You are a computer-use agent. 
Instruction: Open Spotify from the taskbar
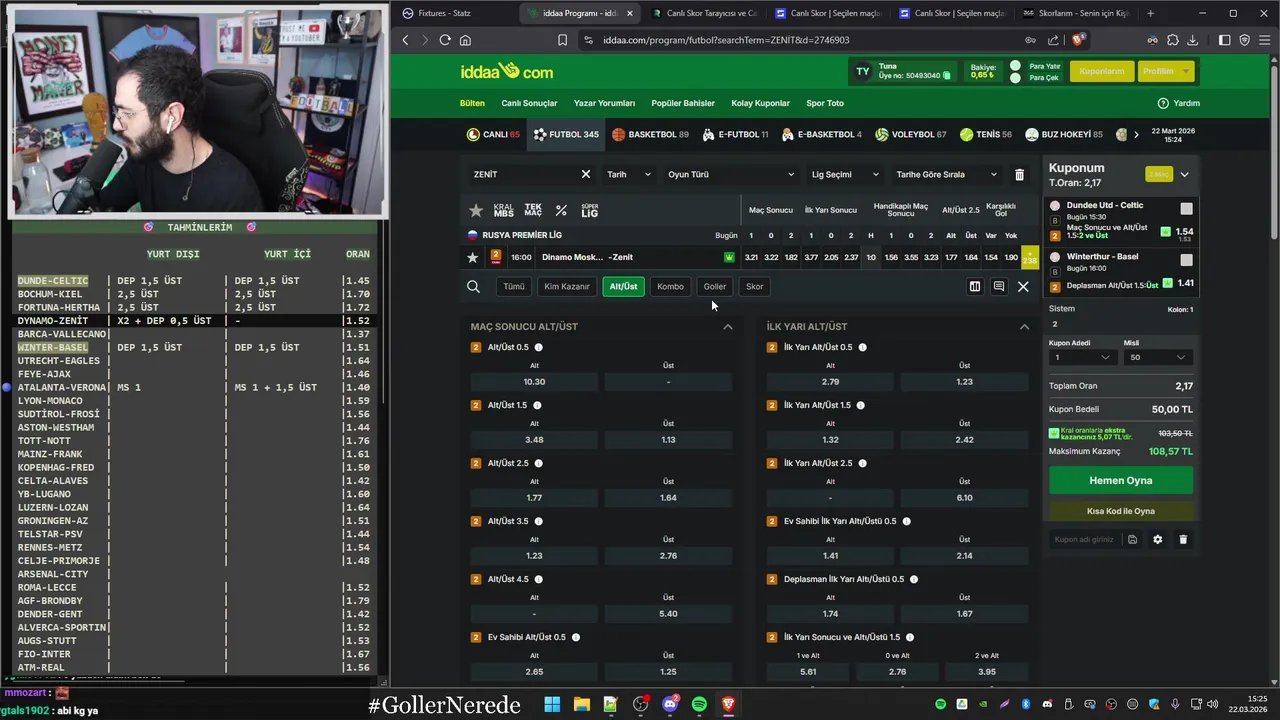[x=699, y=705]
